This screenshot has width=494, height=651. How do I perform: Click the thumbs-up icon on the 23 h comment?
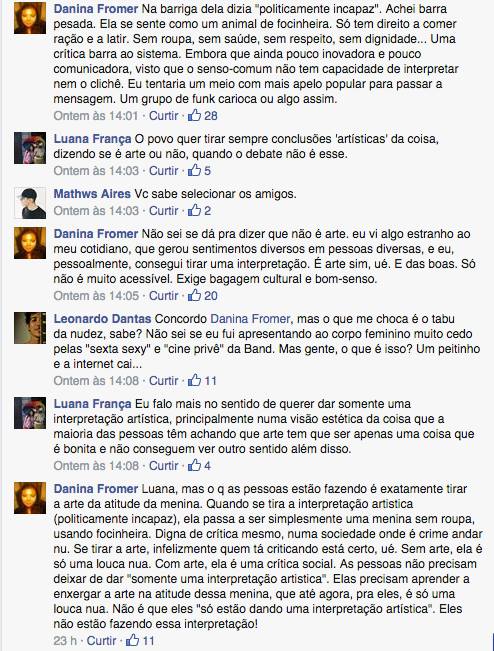pyautogui.click(x=132, y=640)
